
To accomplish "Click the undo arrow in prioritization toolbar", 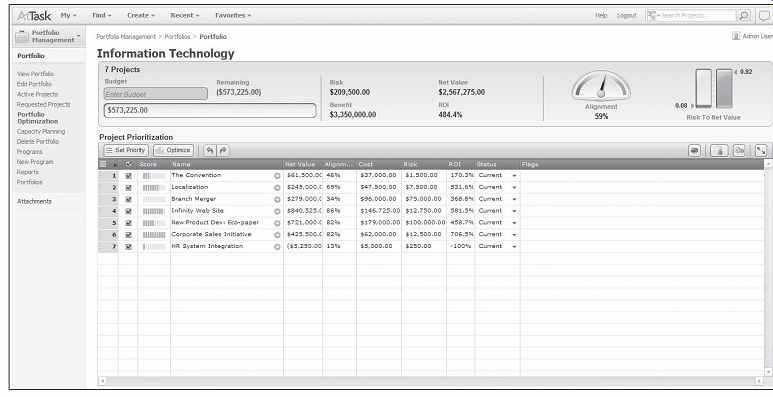I will (x=210, y=150).
